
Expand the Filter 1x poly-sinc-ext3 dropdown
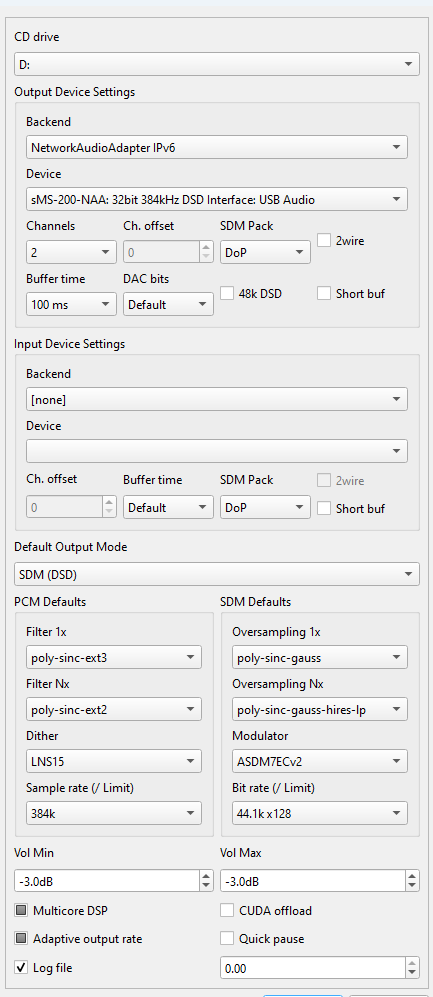pos(114,657)
